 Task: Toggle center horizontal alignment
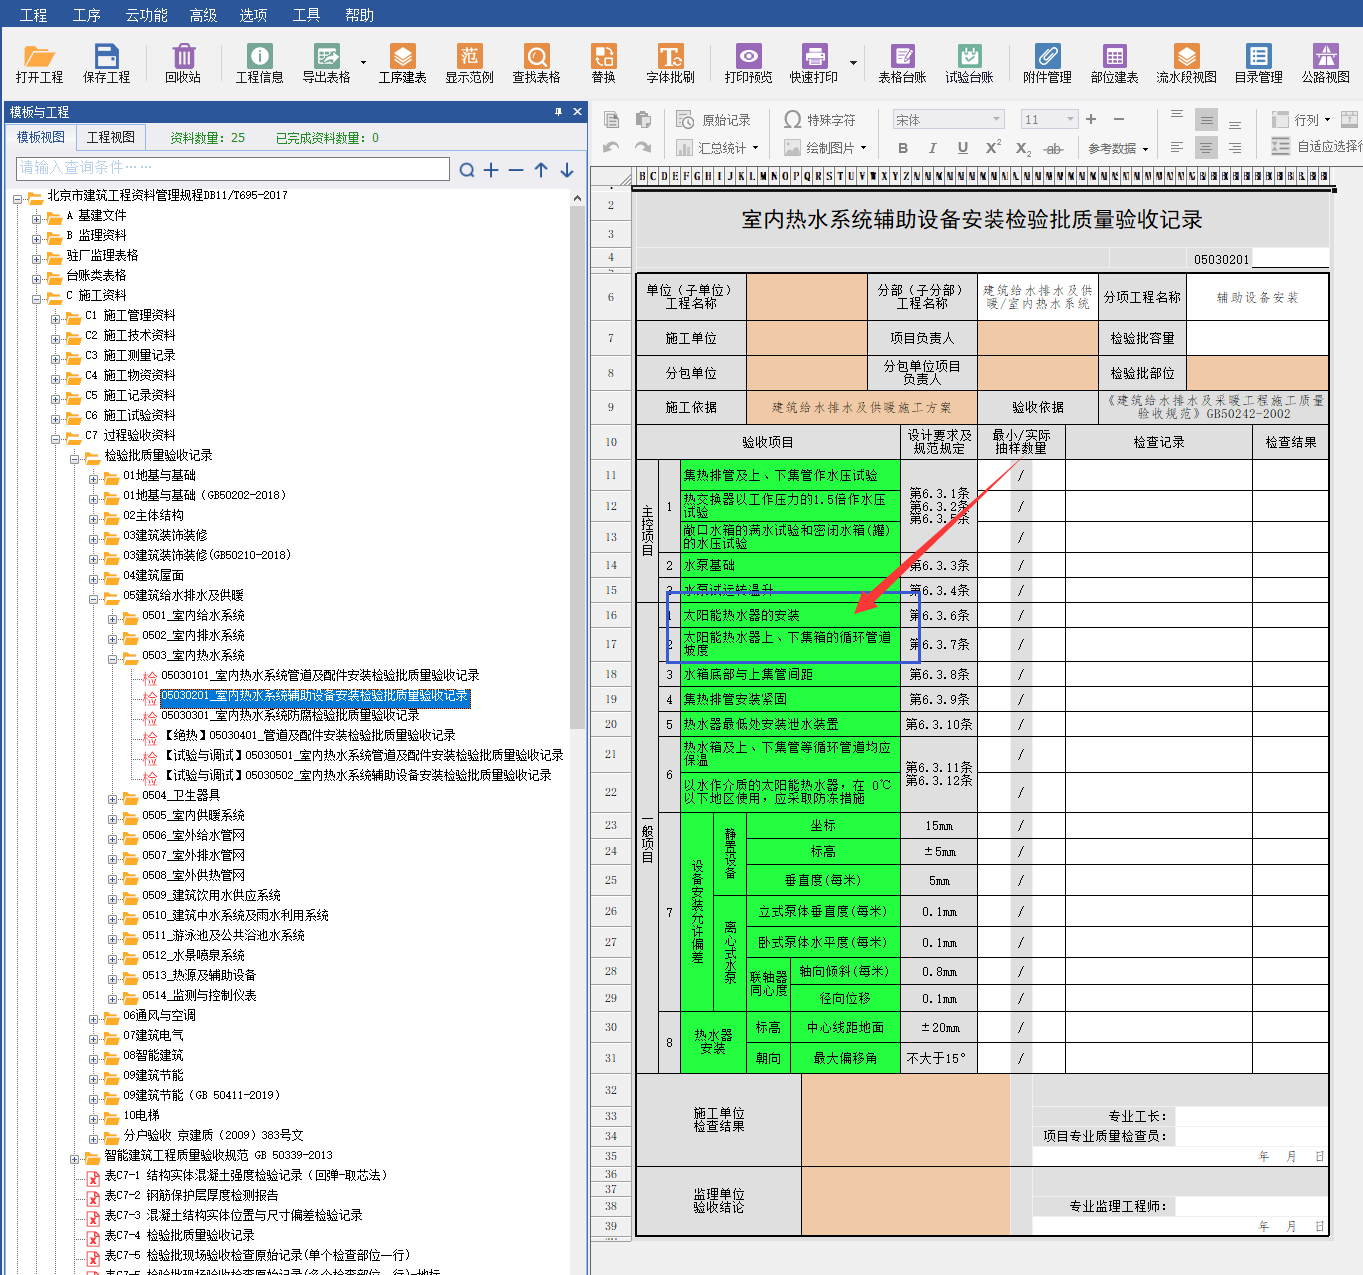tap(1207, 148)
